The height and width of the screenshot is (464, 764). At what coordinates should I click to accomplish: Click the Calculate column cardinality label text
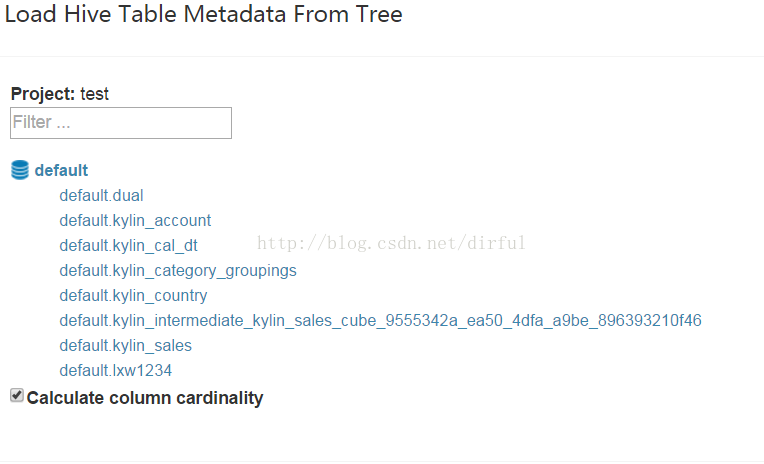[x=145, y=398]
